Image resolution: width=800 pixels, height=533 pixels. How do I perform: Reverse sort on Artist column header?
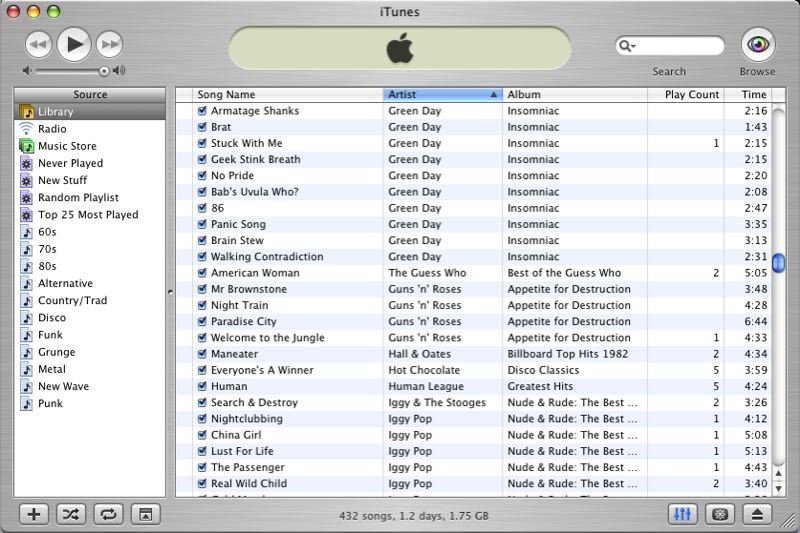coord(443,95)
